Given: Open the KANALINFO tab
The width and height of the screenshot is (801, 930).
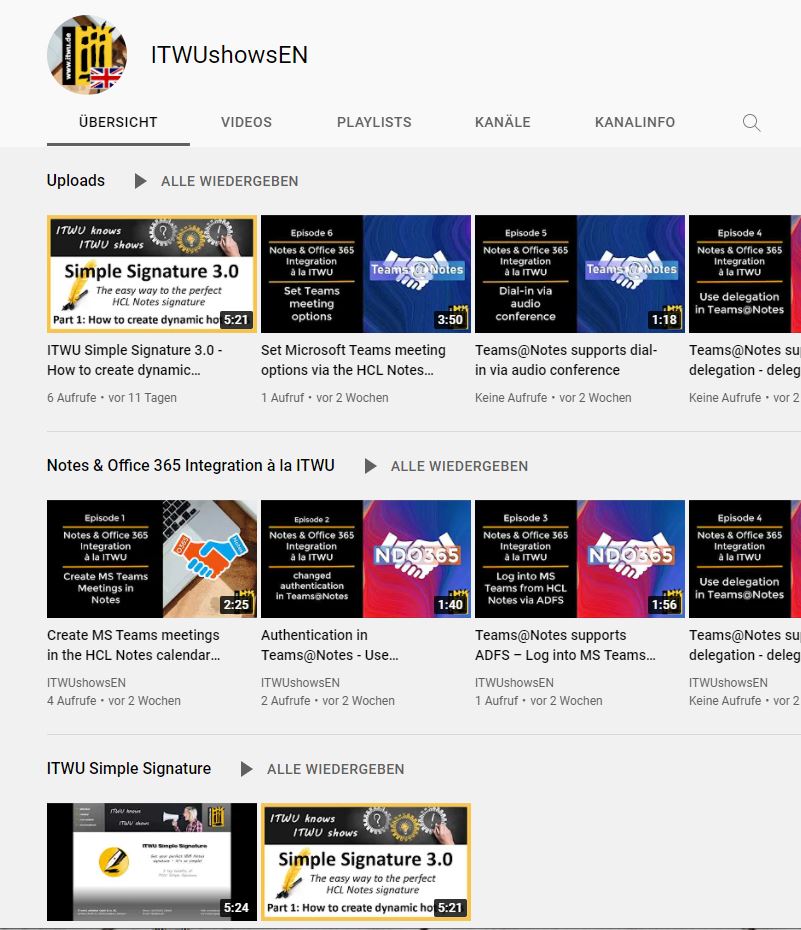Looking at the screenshot, I should 635,122.
